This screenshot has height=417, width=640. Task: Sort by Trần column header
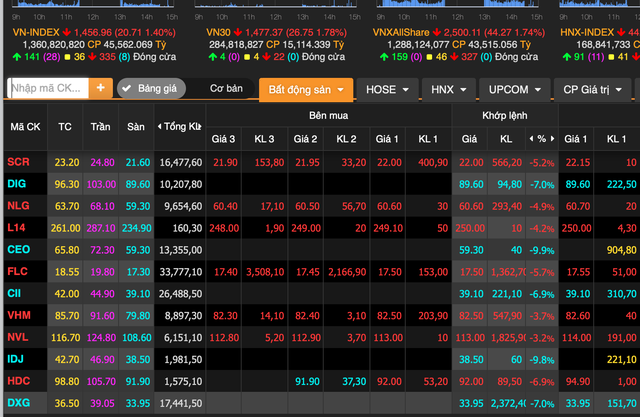(x=100, y=127)
